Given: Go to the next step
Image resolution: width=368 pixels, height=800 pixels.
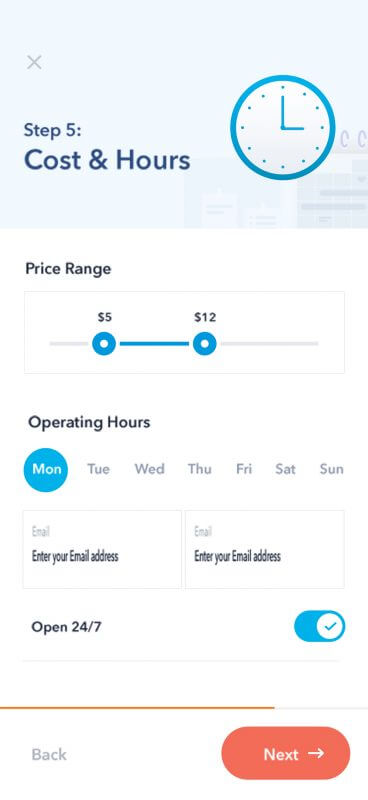Looking at the screenshot, I should click(x=286, y=753).
